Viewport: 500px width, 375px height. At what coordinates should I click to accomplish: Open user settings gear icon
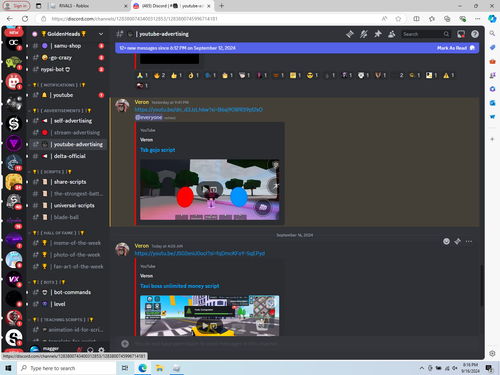[101, 350]
